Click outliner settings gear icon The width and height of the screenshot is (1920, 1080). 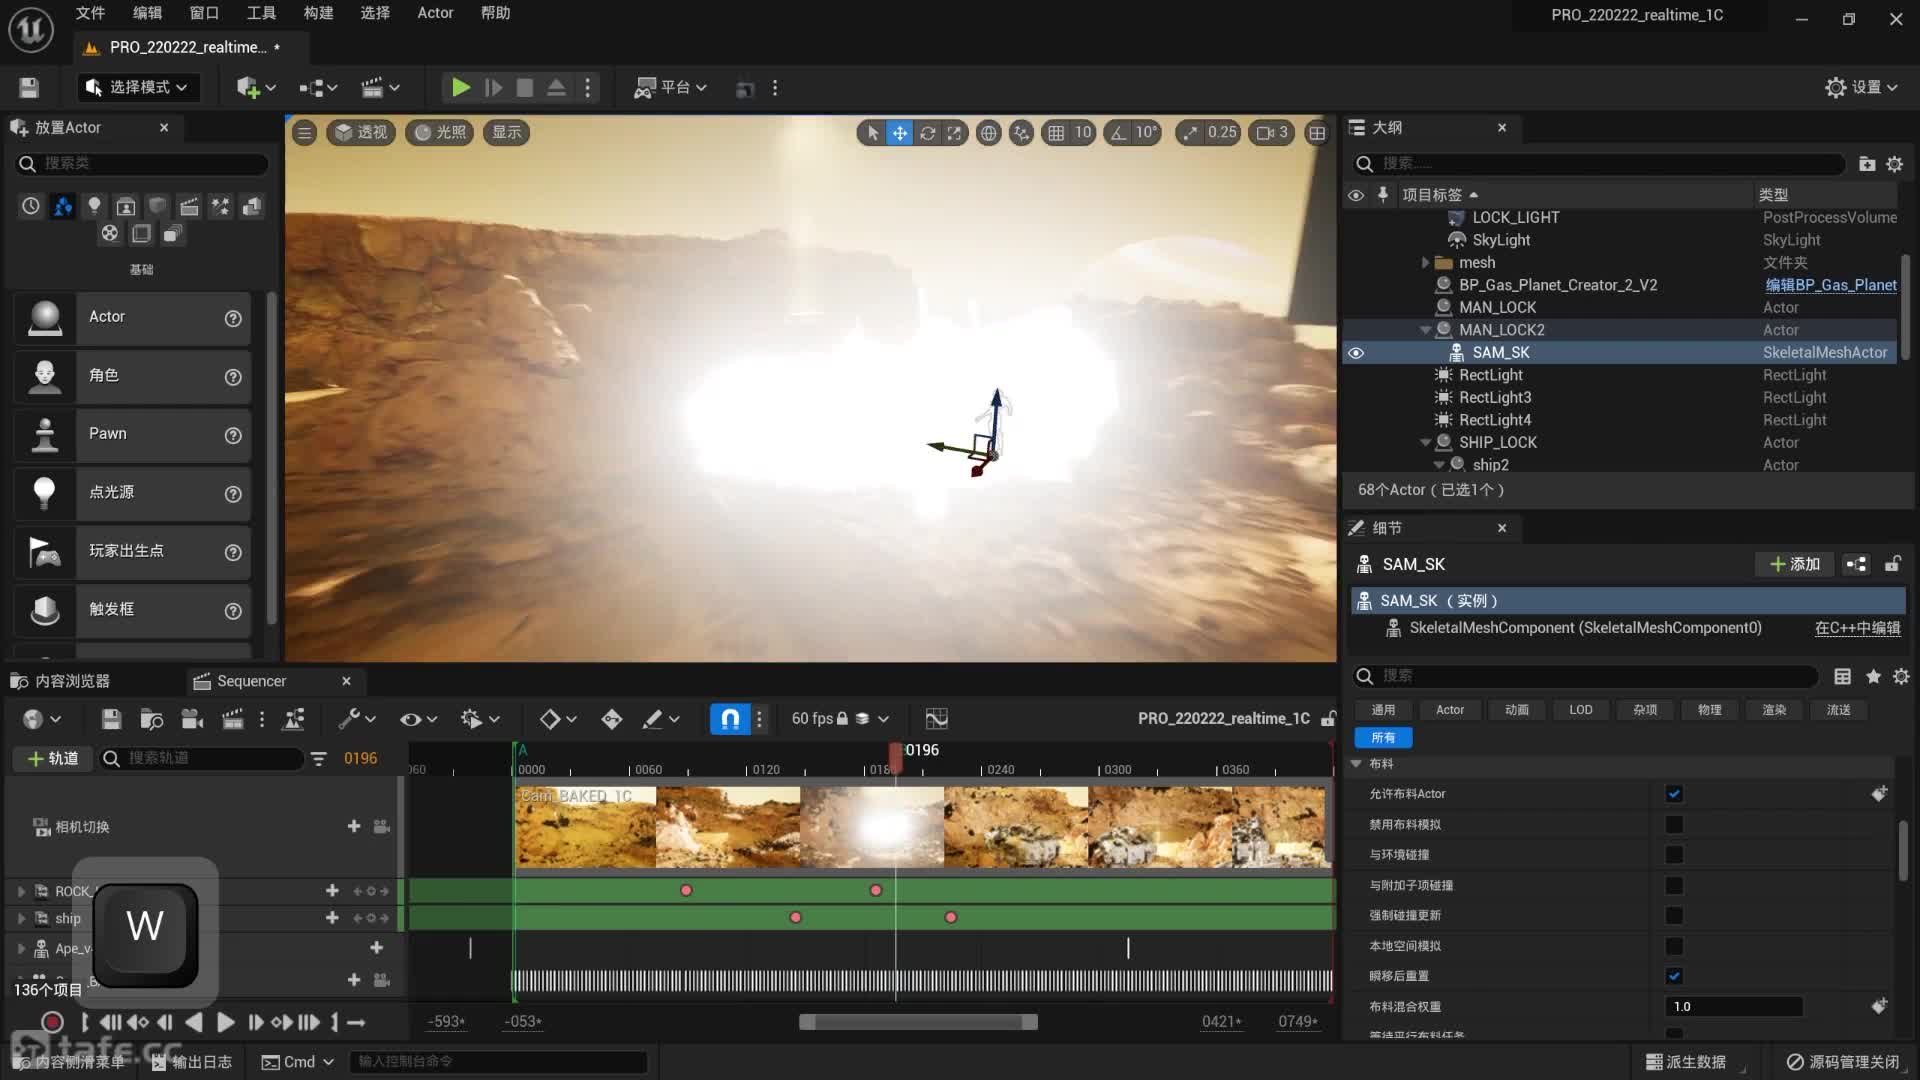click(x=1894, y=164)
